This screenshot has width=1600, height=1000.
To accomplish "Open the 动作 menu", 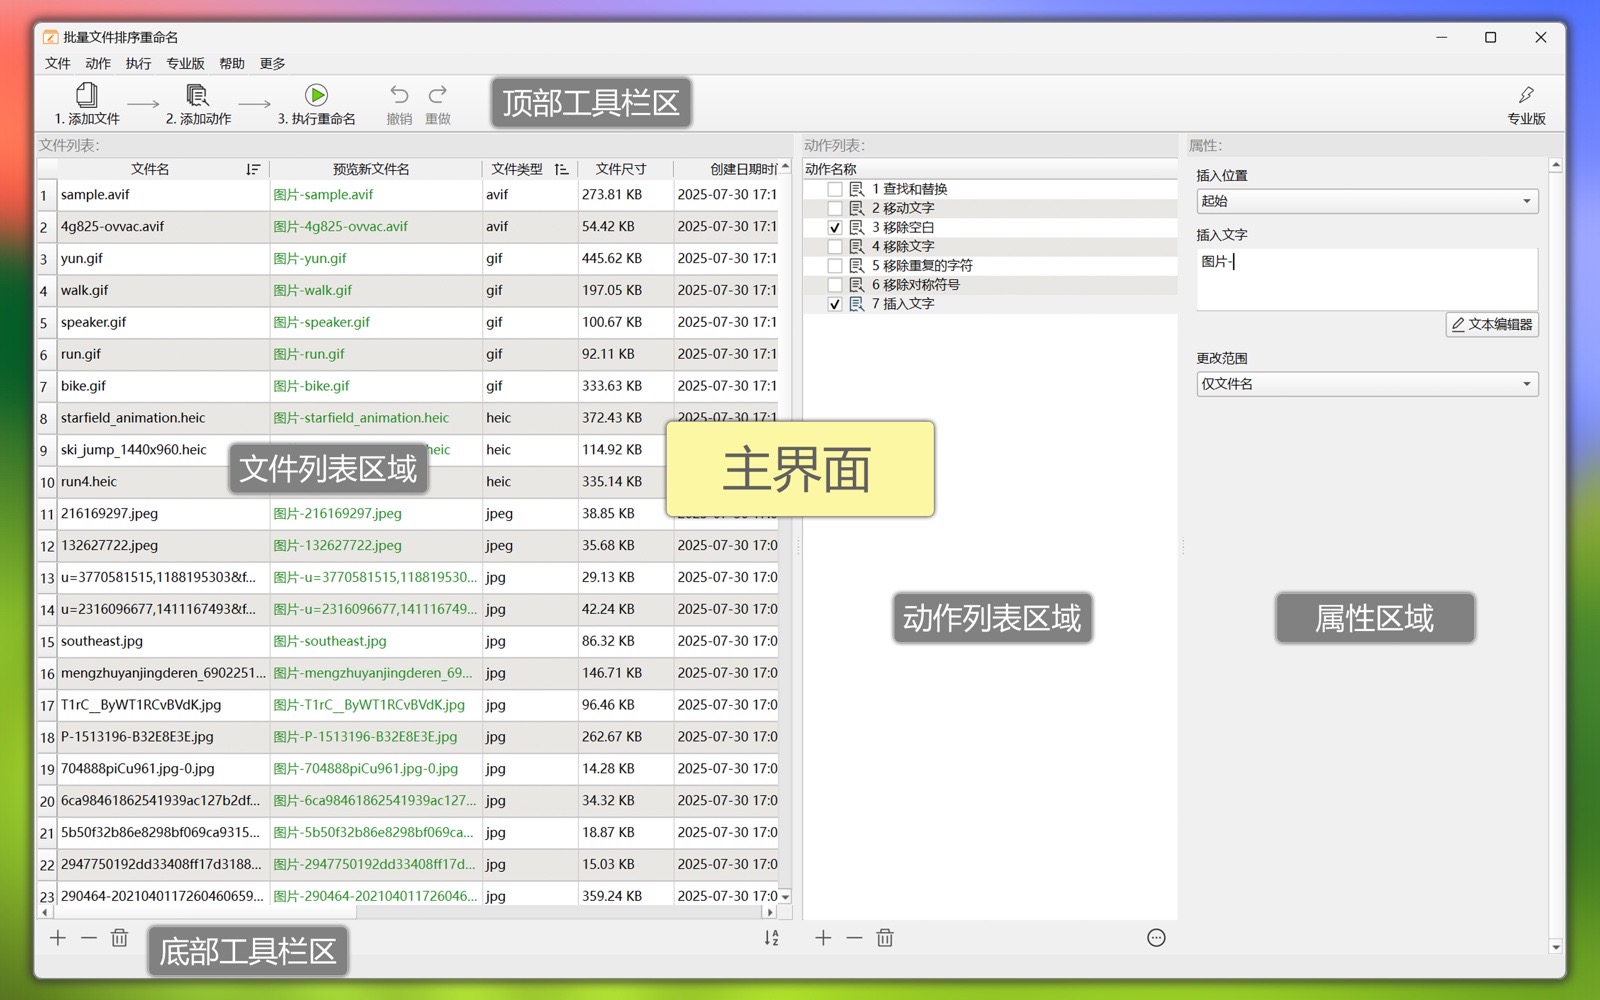I will pos(98,64).
